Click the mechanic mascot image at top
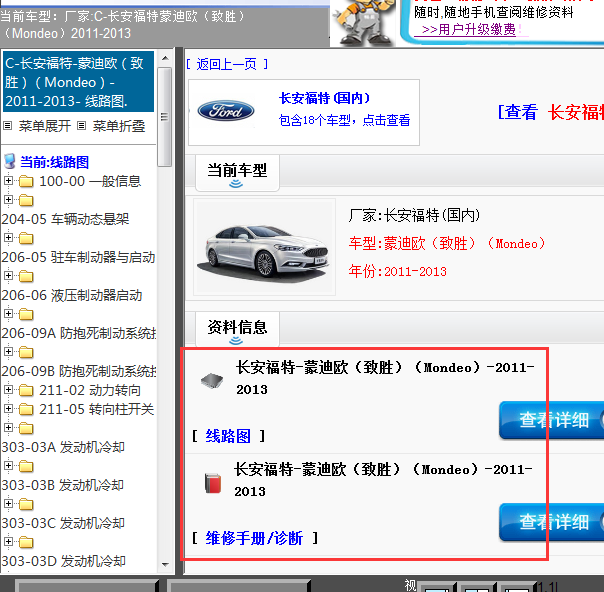 pyautogui.click(x=364, y=22)
